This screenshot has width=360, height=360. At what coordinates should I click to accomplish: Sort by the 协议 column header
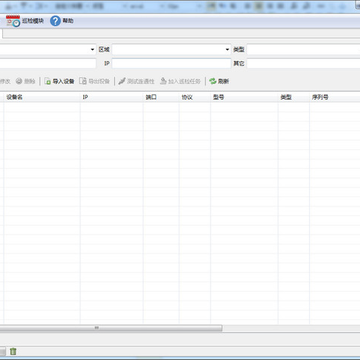click(x=195, y=97)
